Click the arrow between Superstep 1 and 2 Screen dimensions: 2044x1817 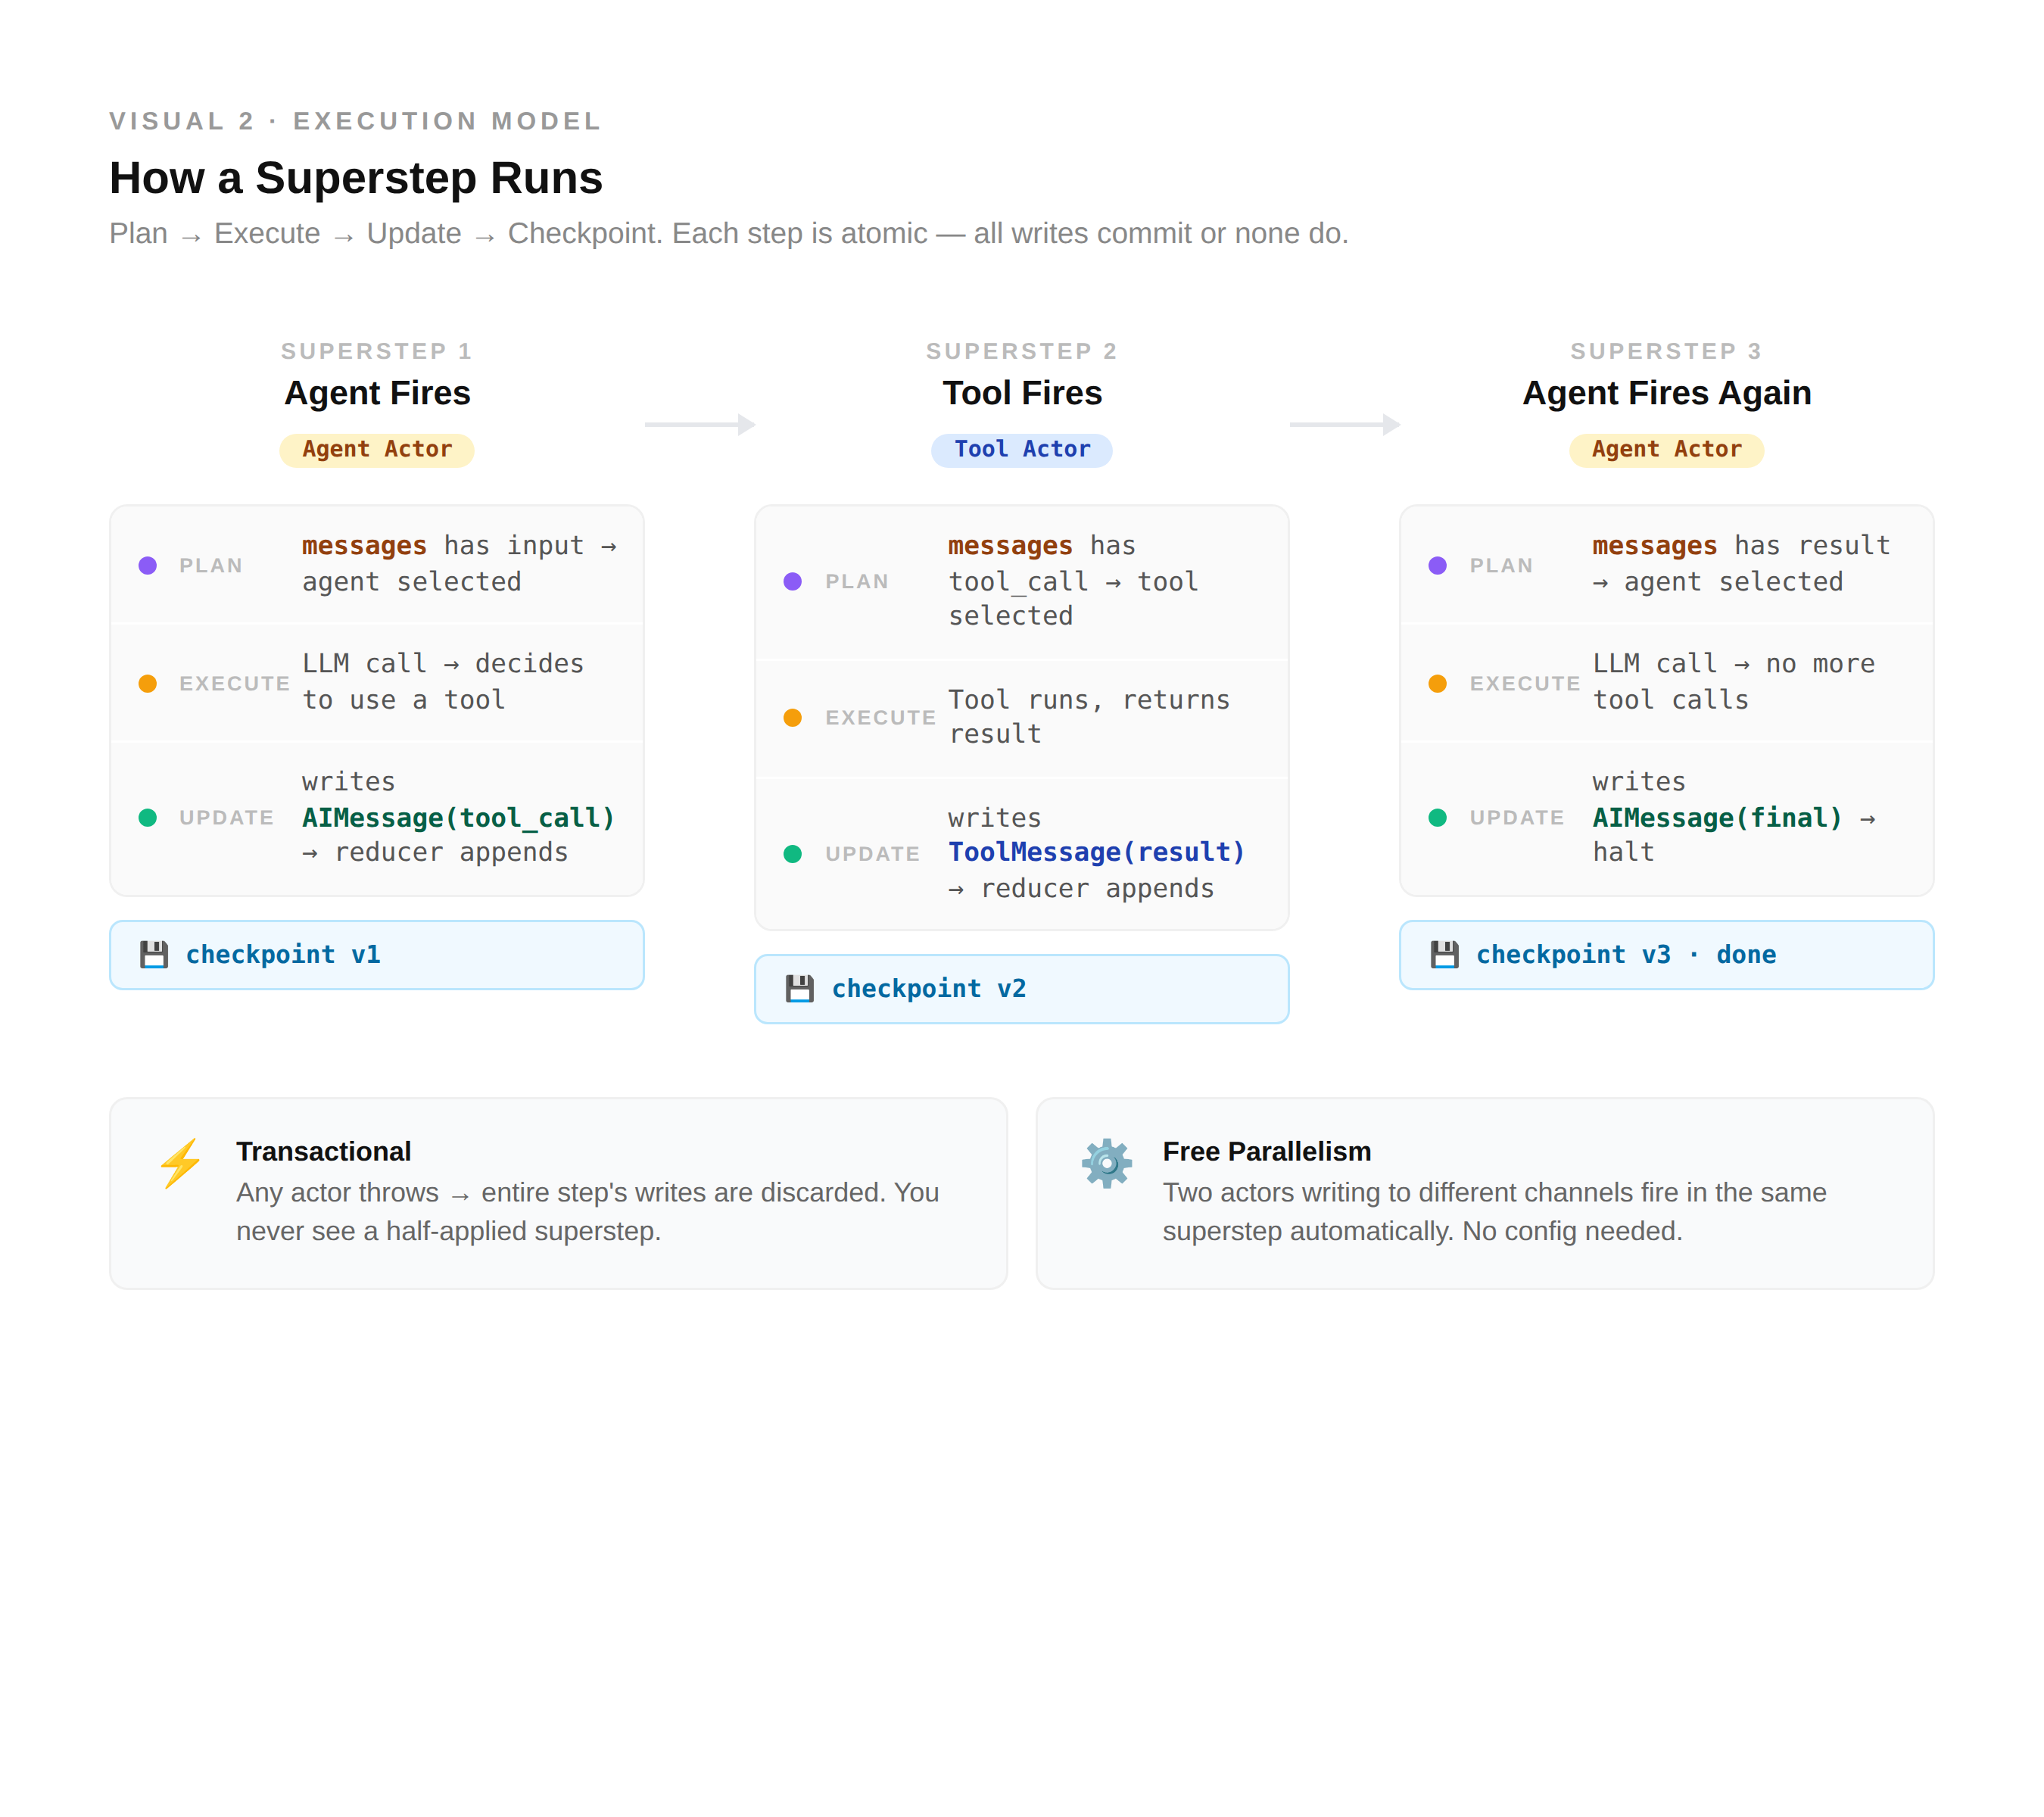(x=699, y=424)
